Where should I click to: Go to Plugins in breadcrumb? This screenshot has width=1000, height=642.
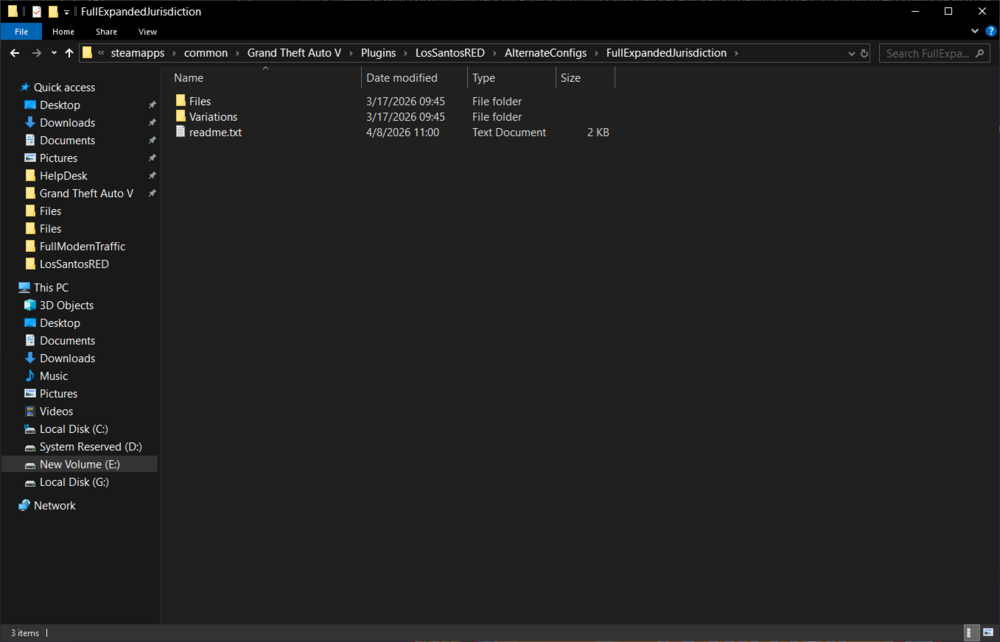click(x=378, y=53)
